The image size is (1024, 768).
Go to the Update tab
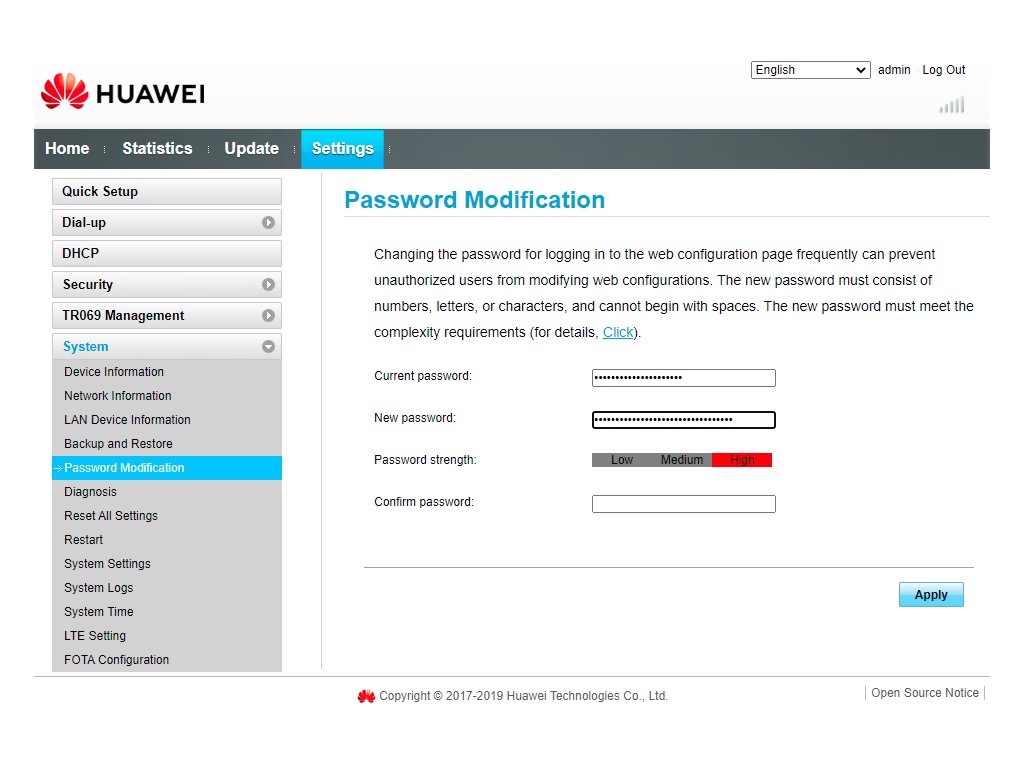(251, 149)
